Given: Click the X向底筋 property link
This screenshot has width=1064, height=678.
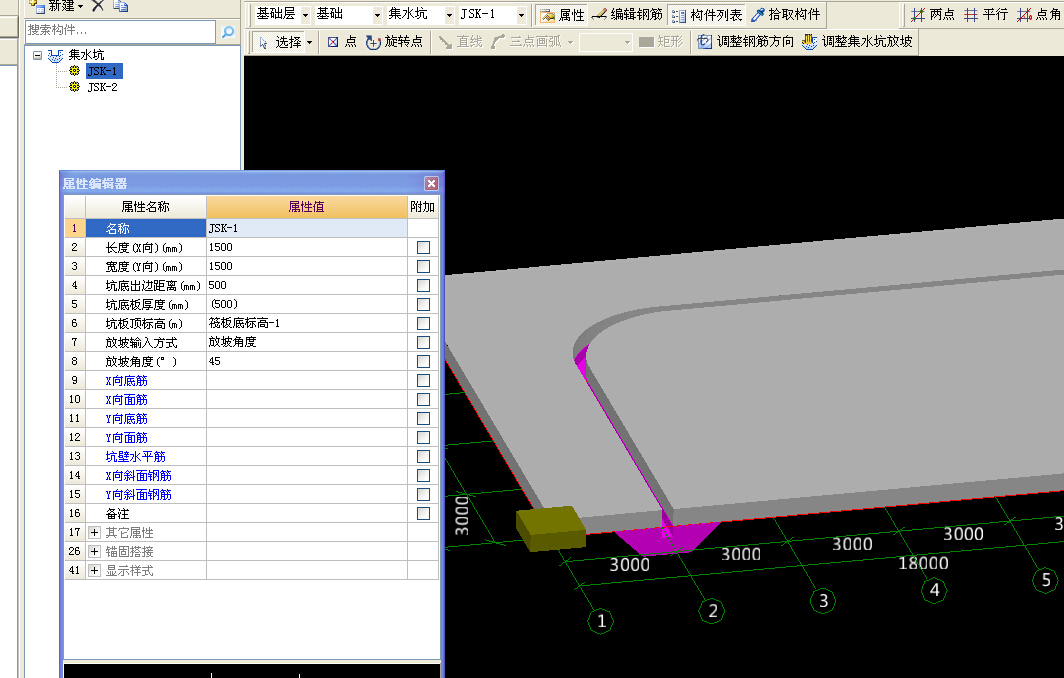Looking at the screenshot, I should pyautogui.click(x=126, y=381).
